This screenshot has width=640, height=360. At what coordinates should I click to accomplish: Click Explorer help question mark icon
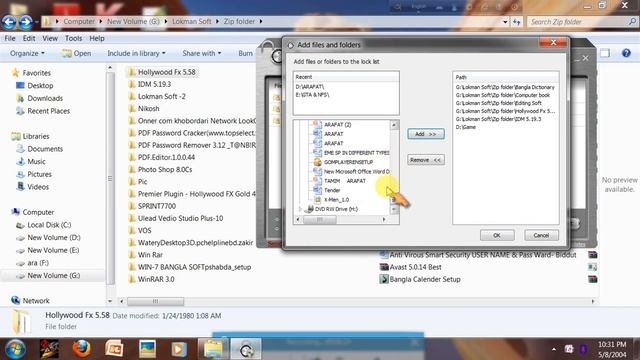click(x=627, y=53)
